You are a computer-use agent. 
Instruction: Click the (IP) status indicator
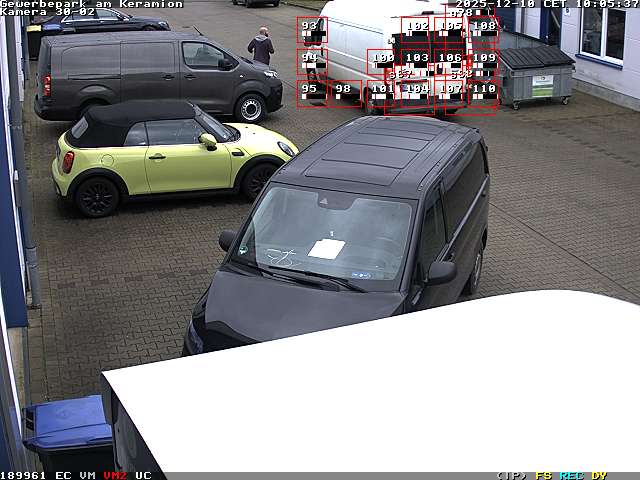point(511,475)
